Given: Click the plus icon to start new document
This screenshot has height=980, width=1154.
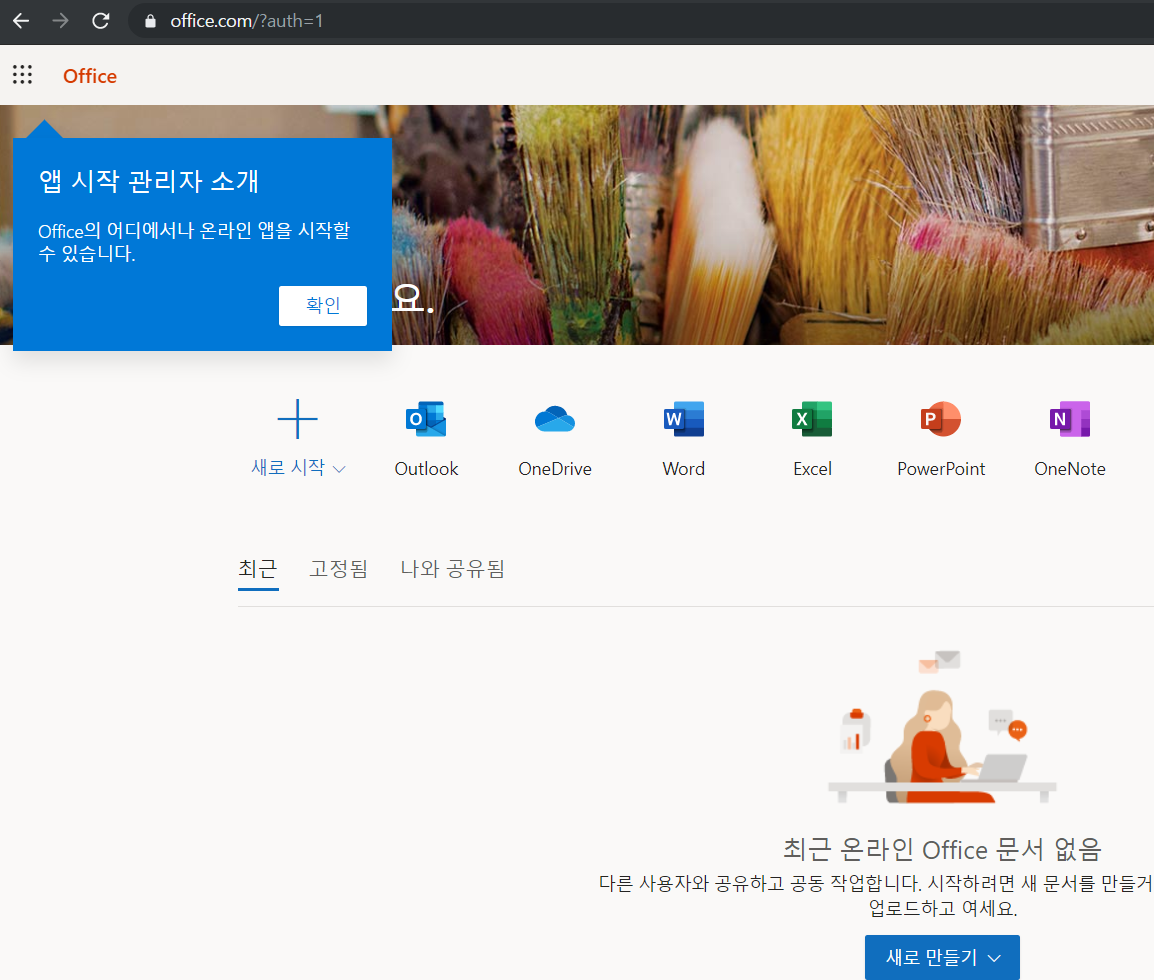Looking at the screenshot, I should [297, 419].
